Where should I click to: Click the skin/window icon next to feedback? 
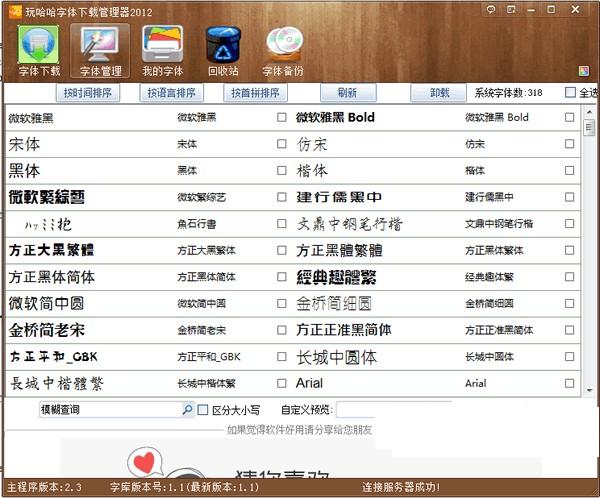click(511, 9)
